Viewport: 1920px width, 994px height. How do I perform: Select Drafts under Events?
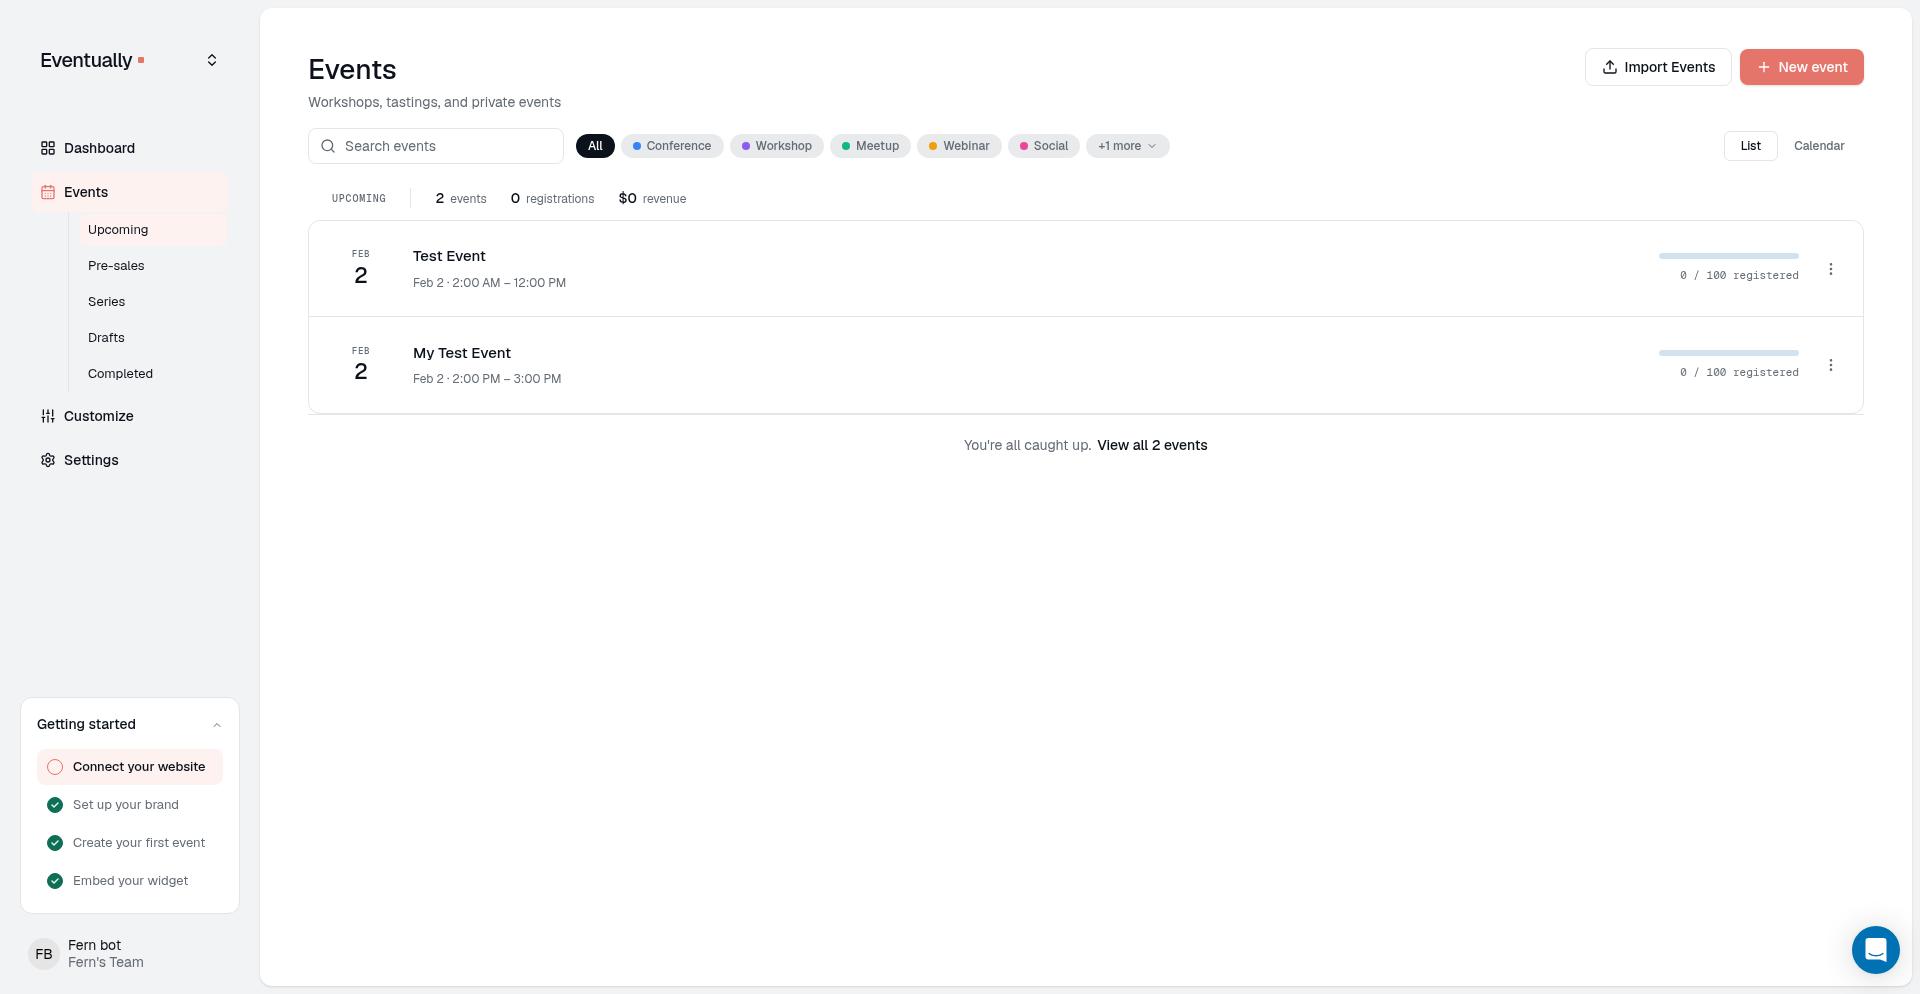point(153,338)
